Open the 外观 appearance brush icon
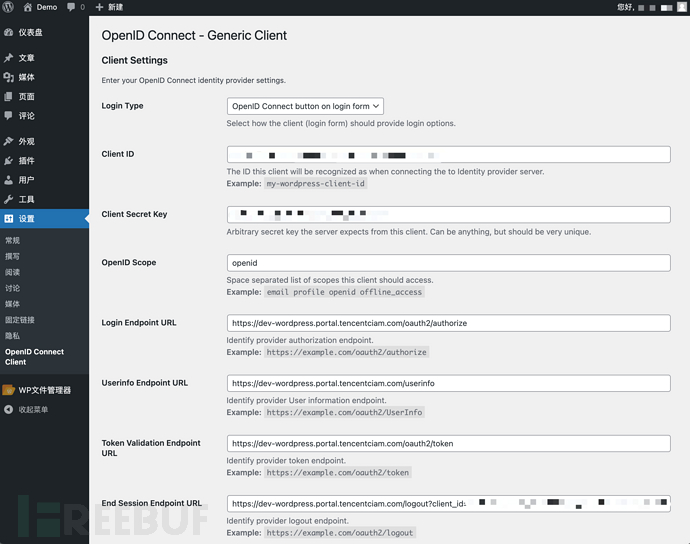Viewport: 690px width, 544px height. tap(8, 141)
